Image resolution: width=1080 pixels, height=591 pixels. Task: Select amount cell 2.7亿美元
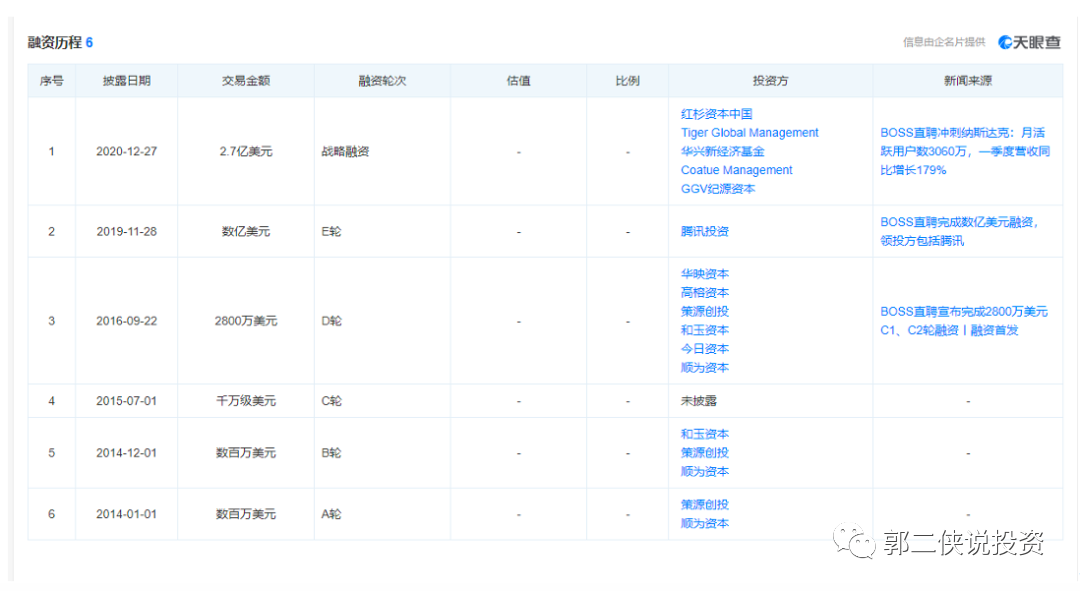[246, 152]
